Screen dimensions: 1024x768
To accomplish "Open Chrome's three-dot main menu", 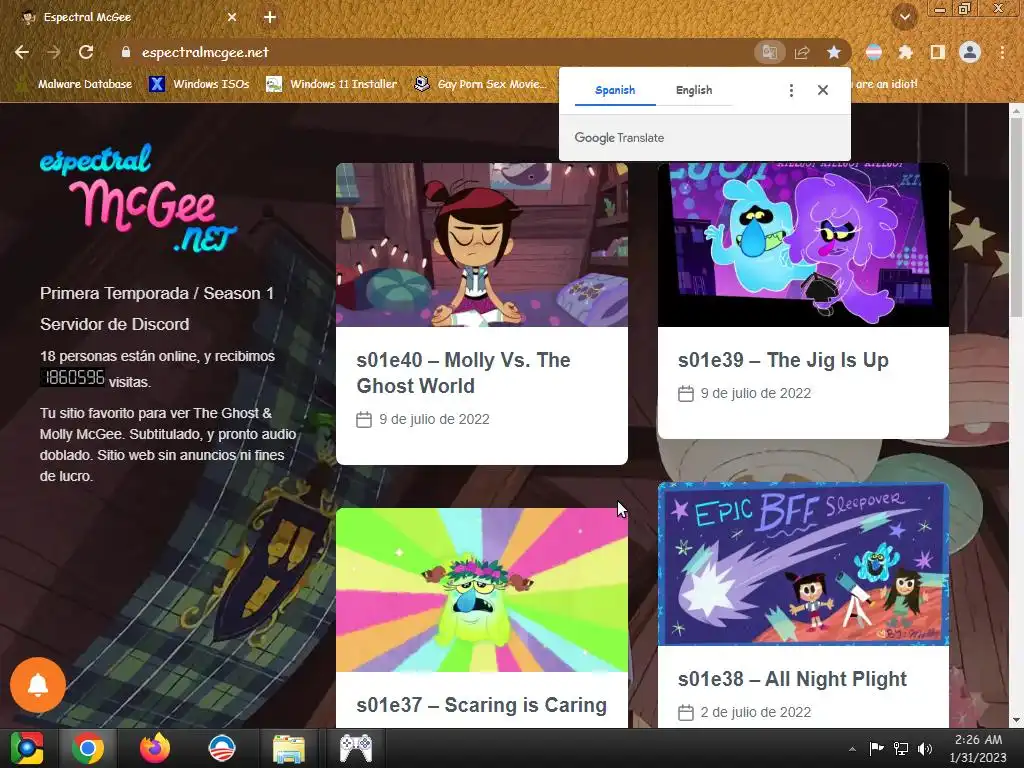I will point(1002,52).
